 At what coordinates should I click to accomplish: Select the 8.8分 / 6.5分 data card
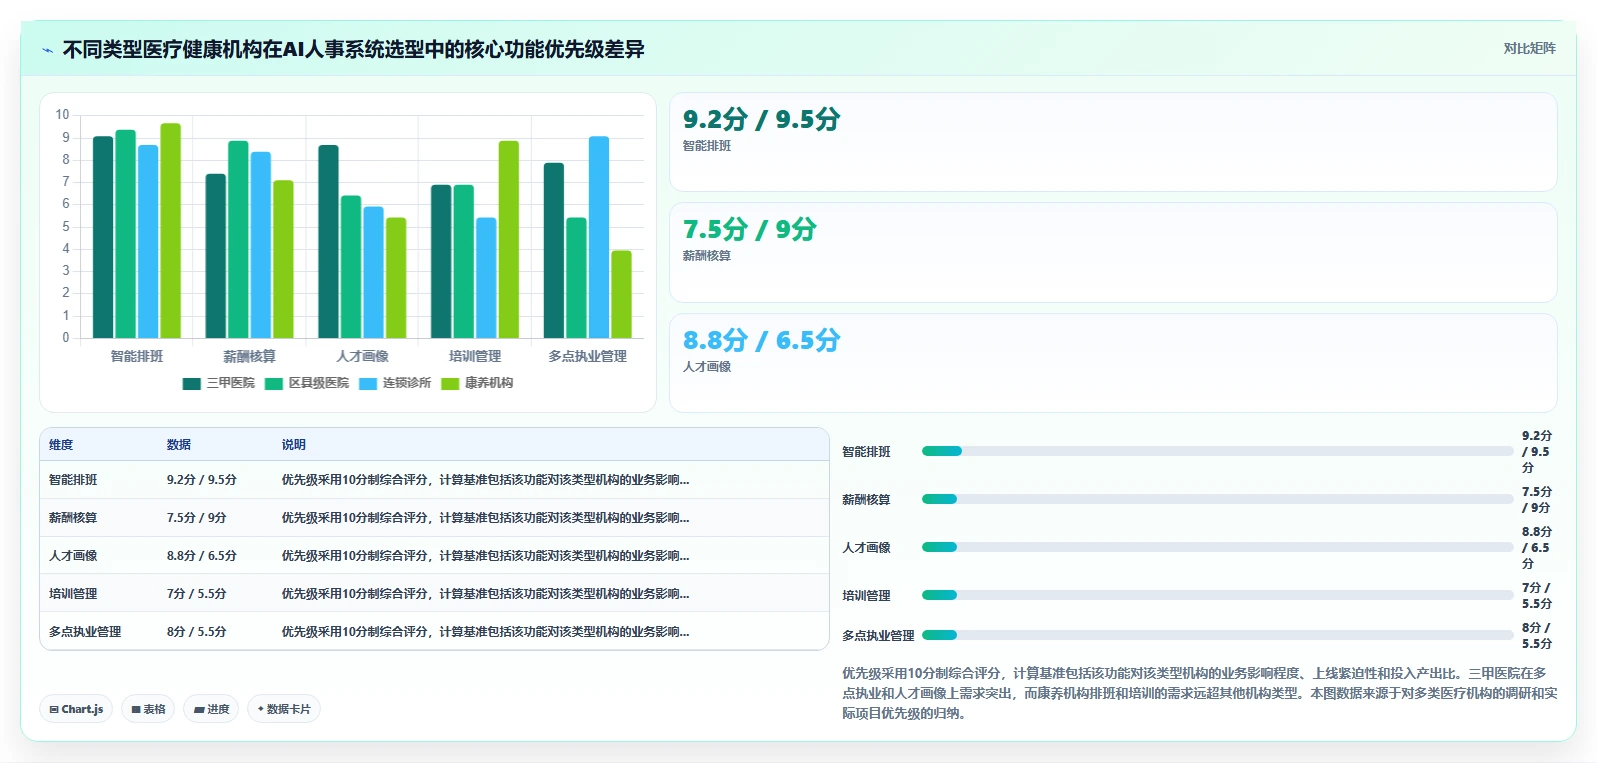tap(1113, 363)
